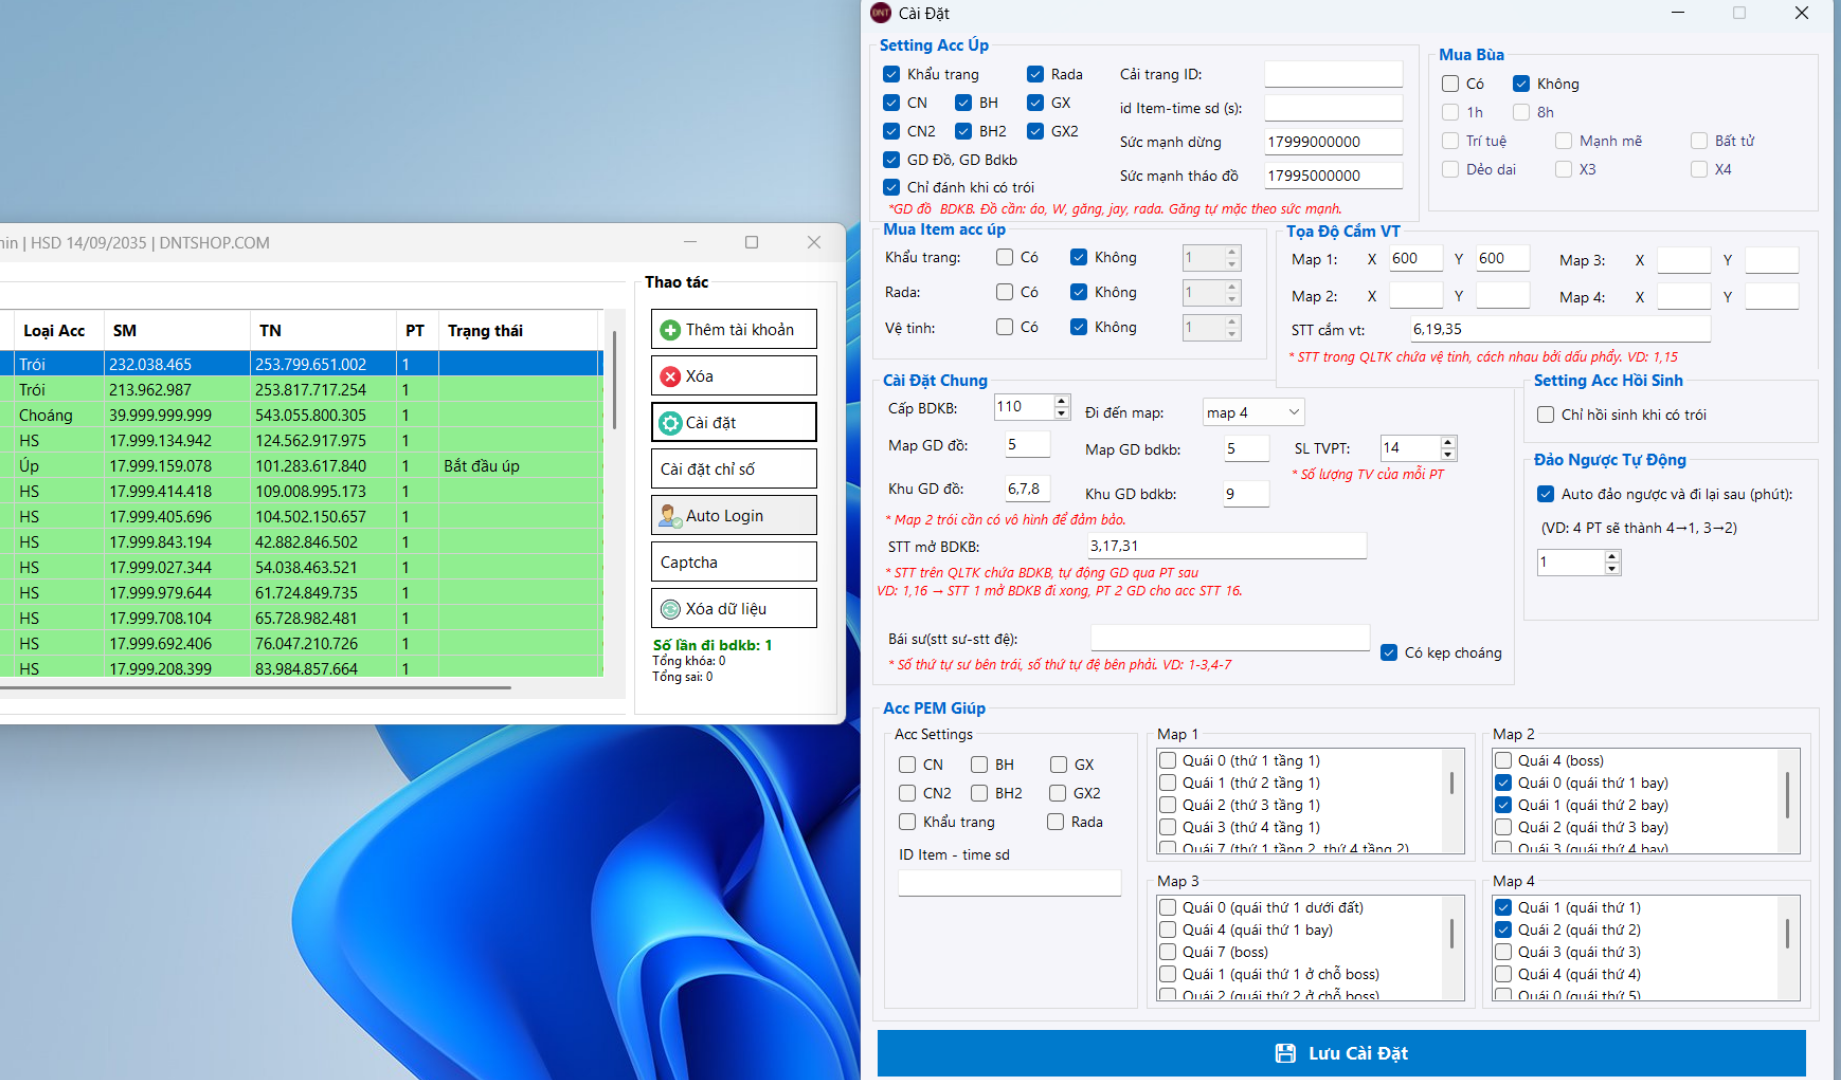Click the Cài đặt chỉ số button
Screen dimensions: 1841x1080
(x=733, y=468)
